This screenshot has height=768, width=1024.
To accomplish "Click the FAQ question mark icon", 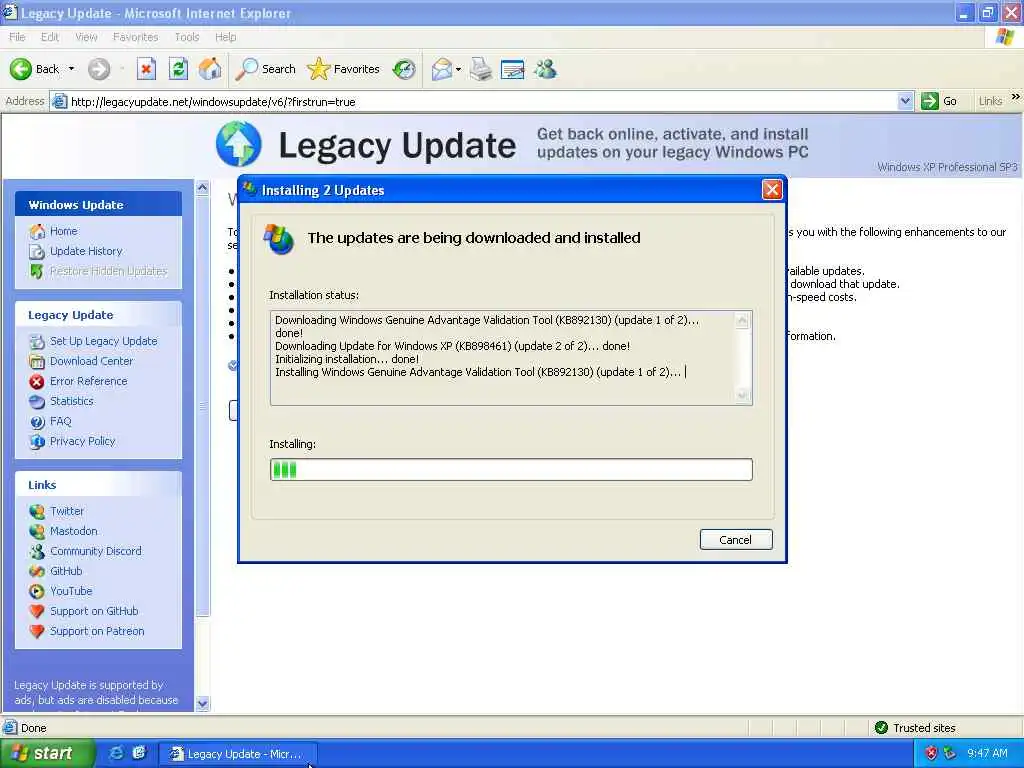I will [37, 422].
